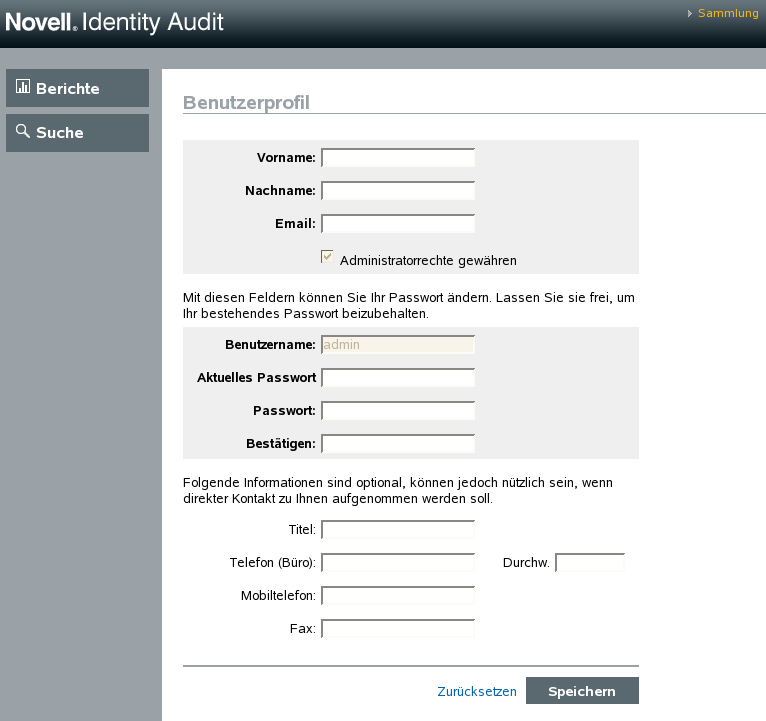Open the Sammlung link
The width and height of the screenshot is (766, 721).
(x=727, y=14)
